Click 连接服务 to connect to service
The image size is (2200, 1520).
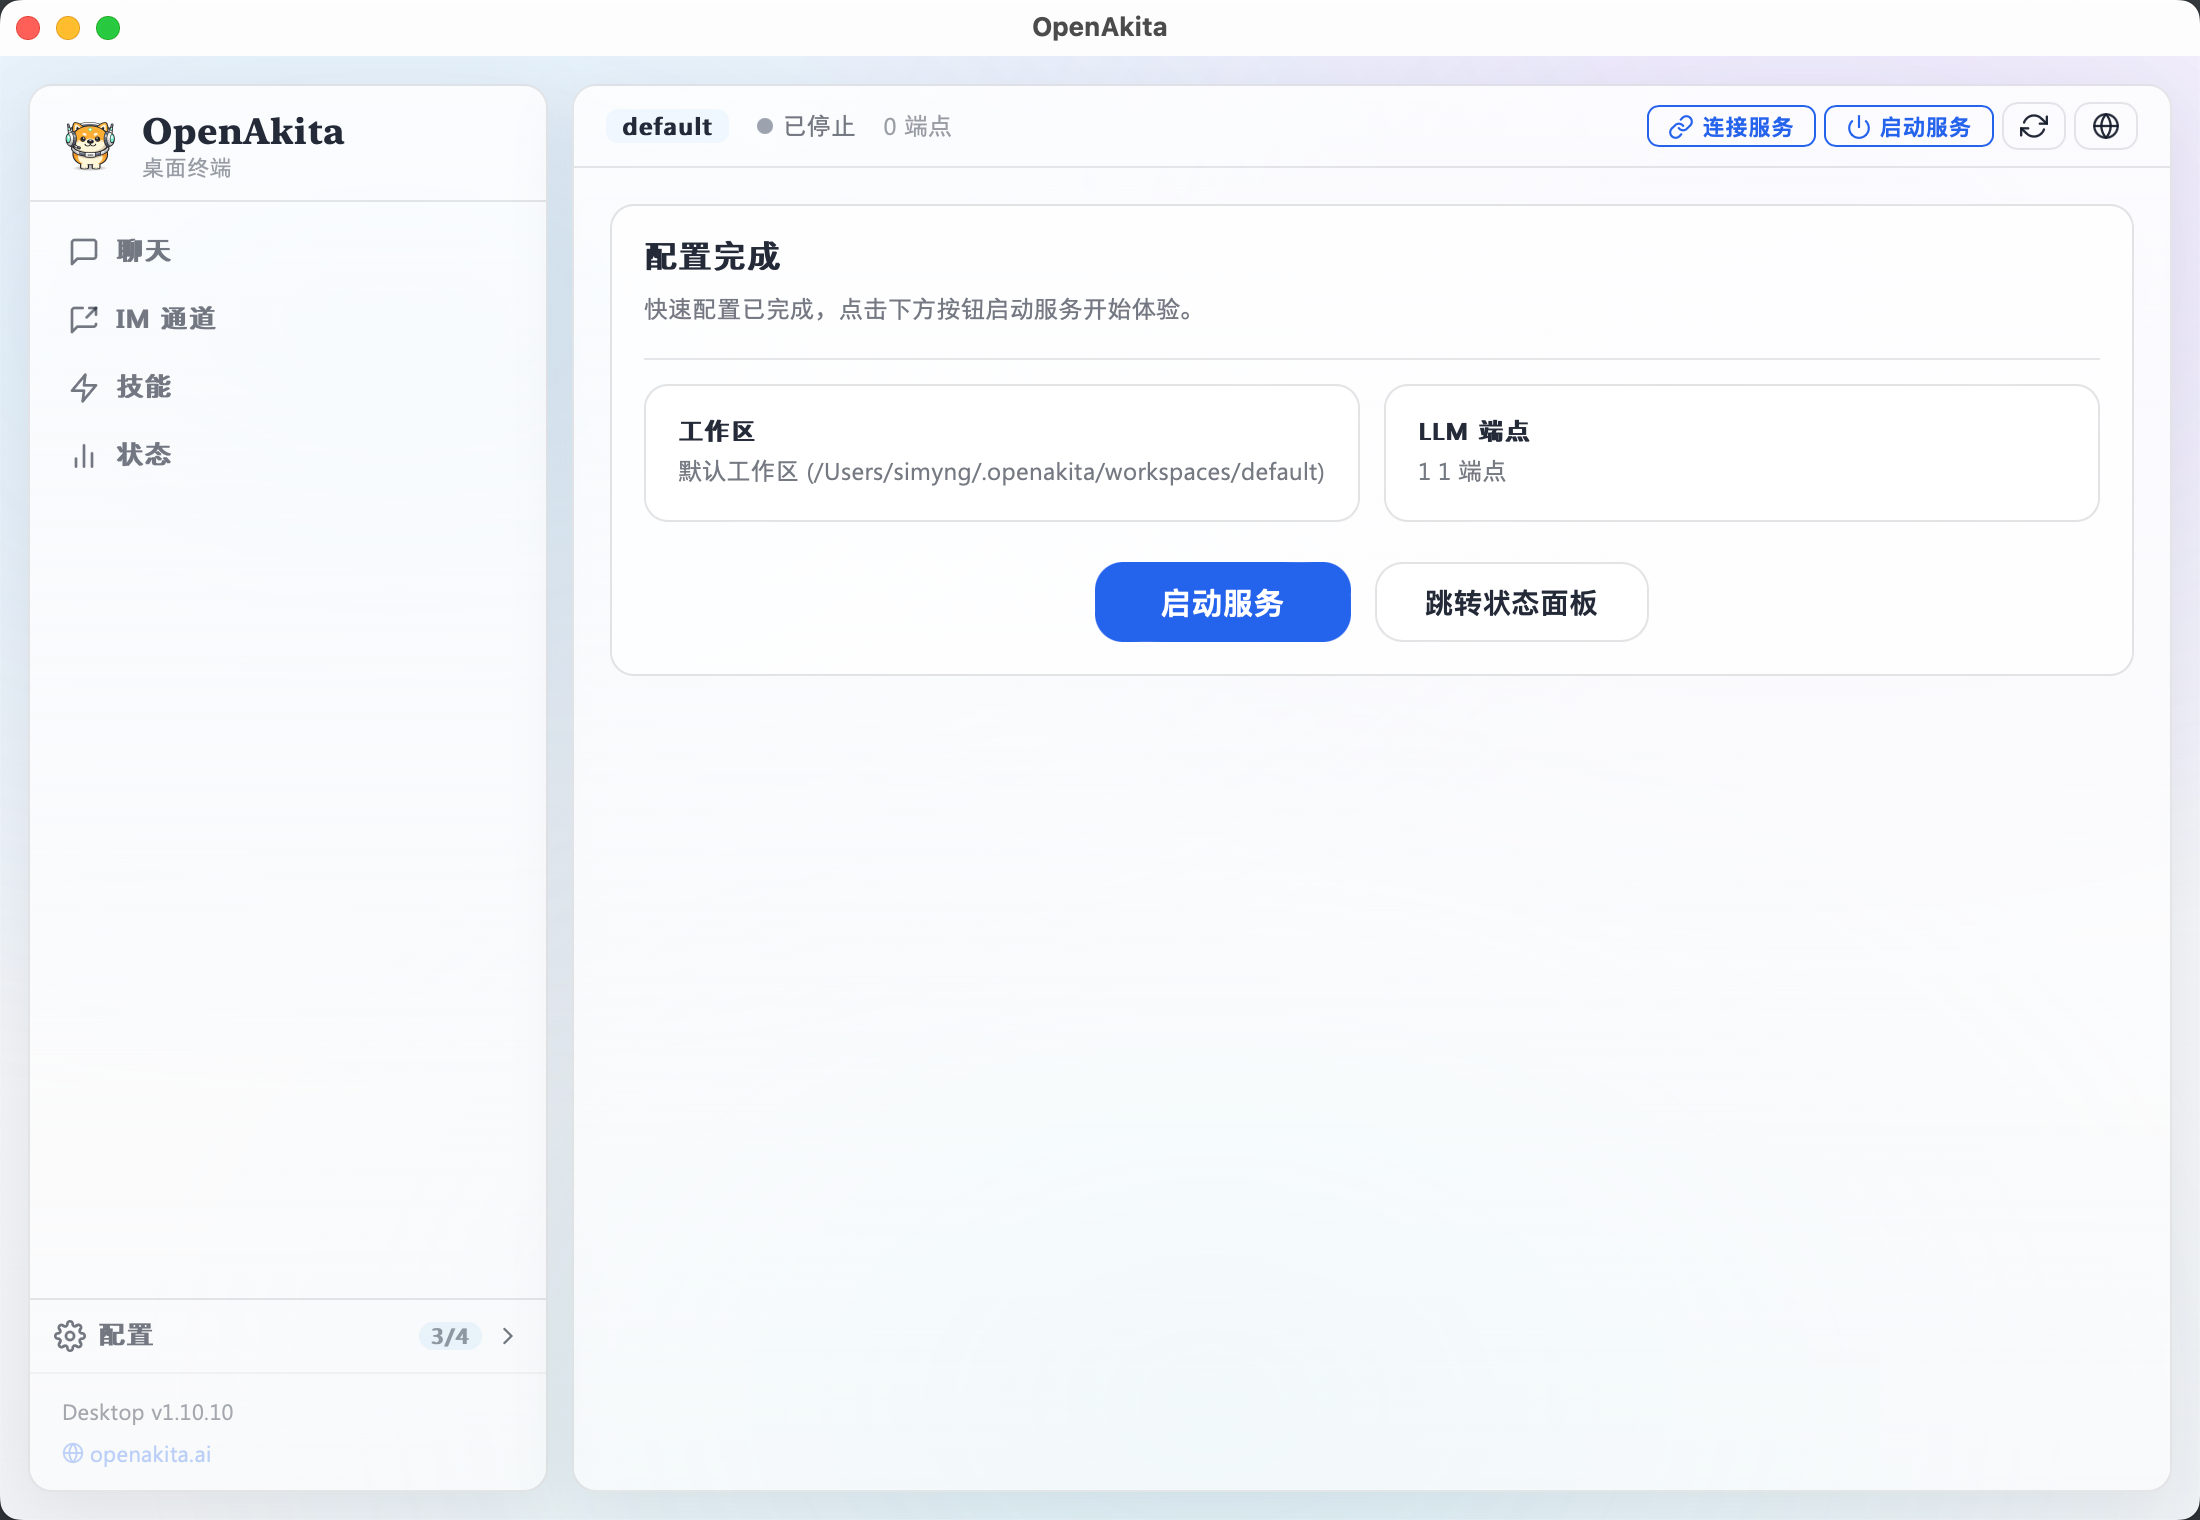tap(1730, 126)
